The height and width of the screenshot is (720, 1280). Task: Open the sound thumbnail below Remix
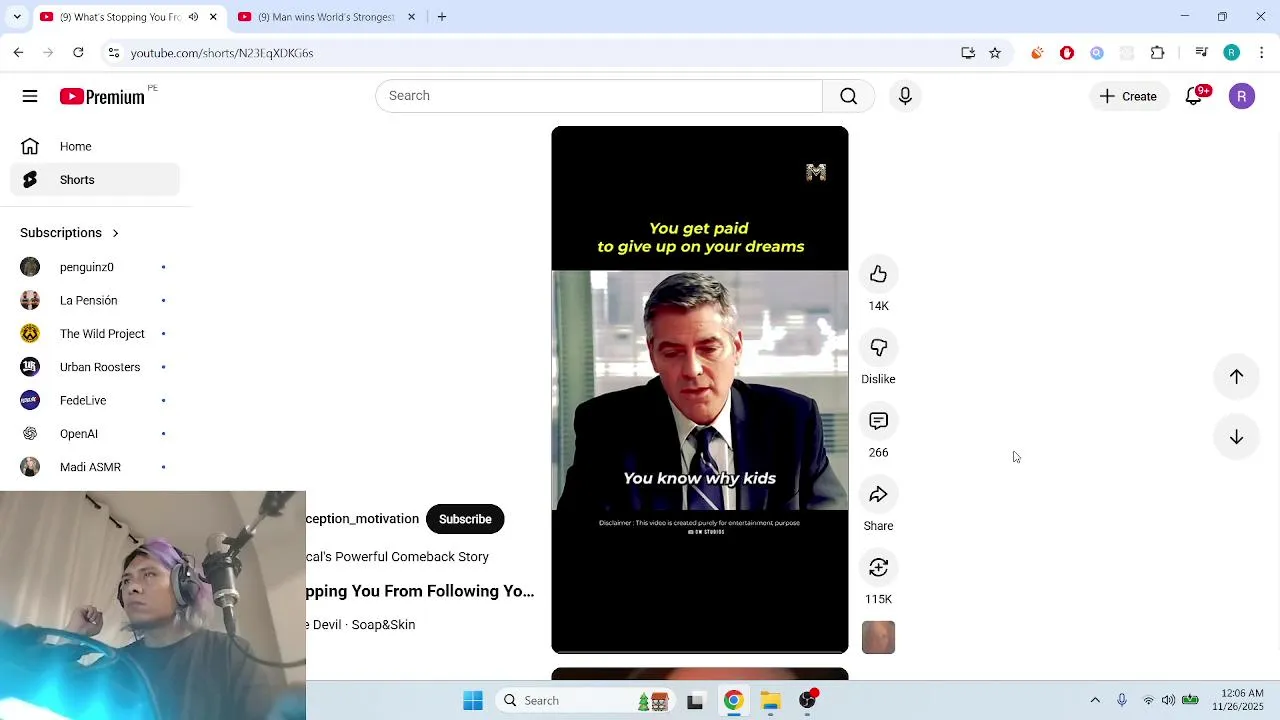click(x=878, y=637)
